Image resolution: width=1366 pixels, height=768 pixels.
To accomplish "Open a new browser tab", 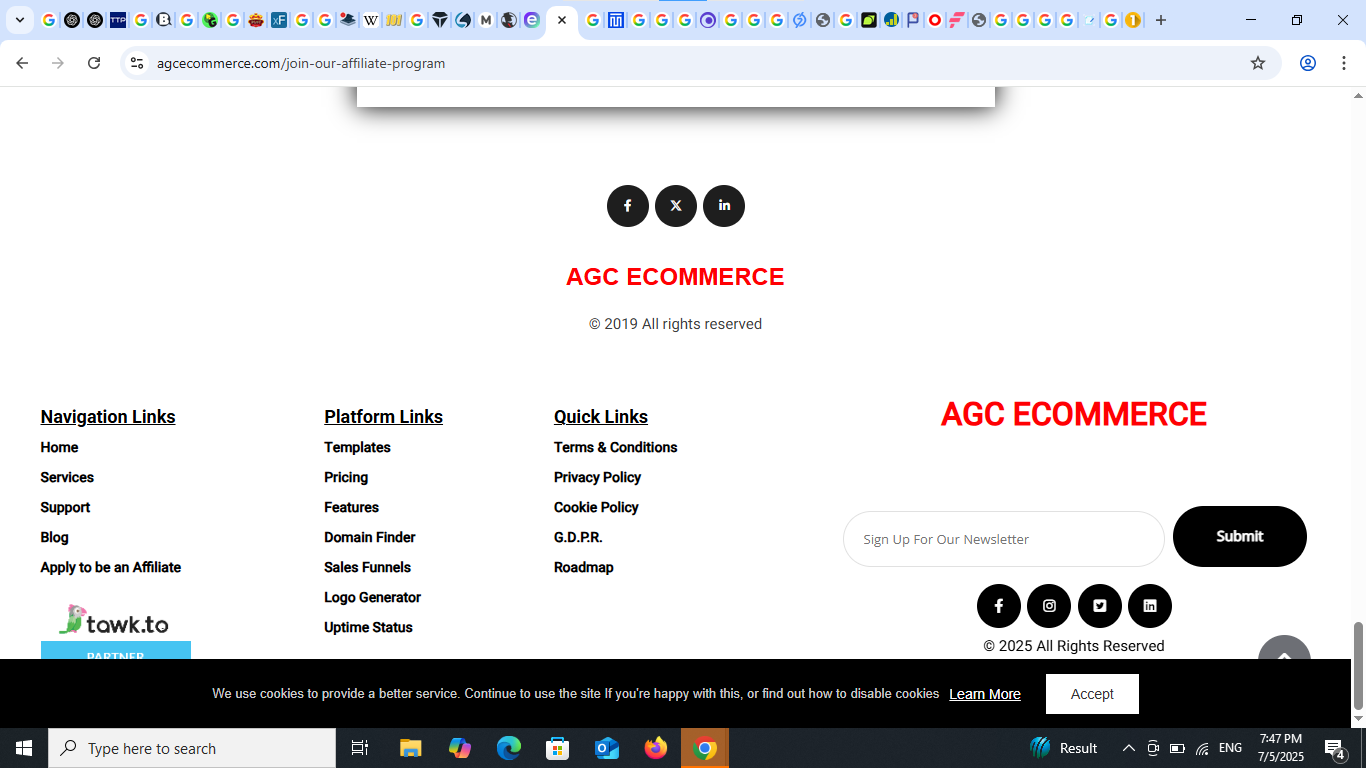I will (x=1161, y=20).
